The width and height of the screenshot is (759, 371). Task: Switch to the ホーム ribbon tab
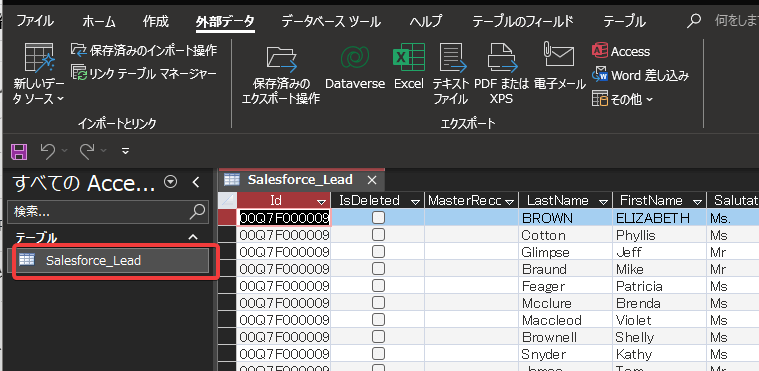[99, 21]
